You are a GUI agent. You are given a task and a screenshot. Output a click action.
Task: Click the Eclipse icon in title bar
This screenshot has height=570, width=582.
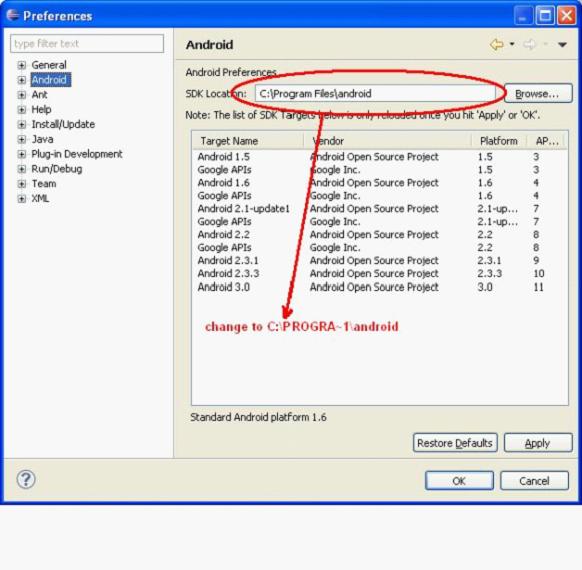tap(13, 16)
